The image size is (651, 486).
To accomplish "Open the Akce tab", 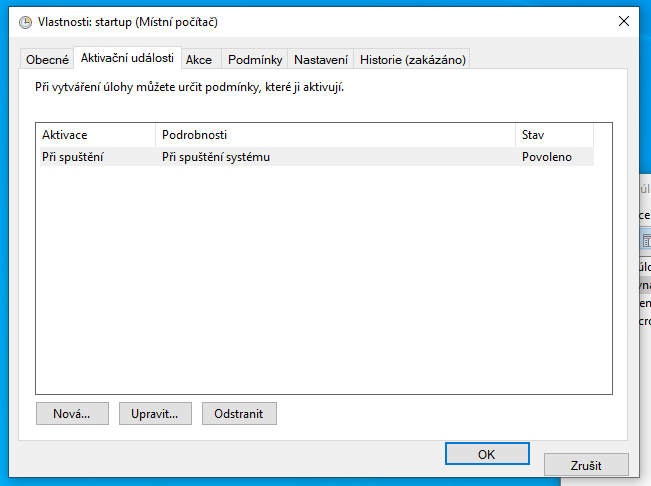I will click(199, 60).
